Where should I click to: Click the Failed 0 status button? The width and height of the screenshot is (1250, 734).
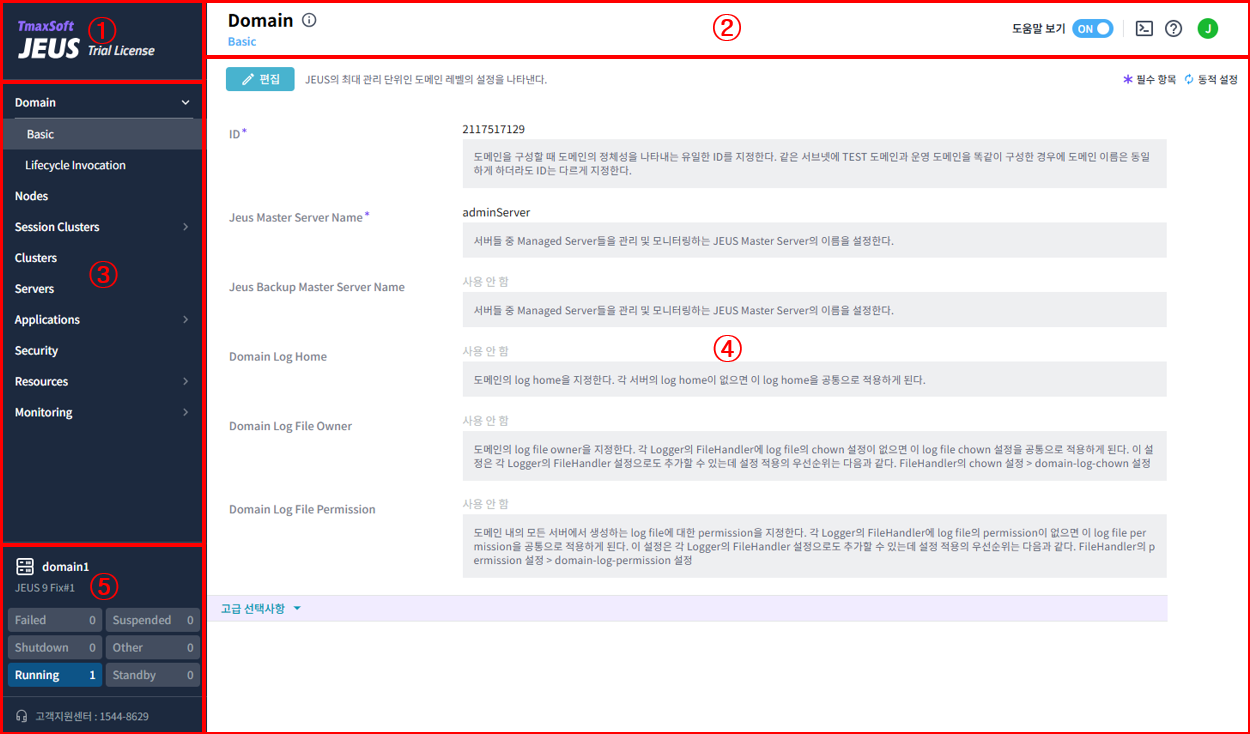coord(55,620)
